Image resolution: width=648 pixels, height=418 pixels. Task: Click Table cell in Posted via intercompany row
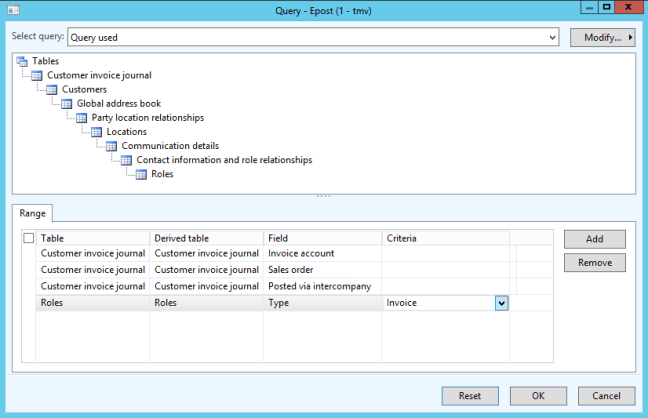point(93,287)
